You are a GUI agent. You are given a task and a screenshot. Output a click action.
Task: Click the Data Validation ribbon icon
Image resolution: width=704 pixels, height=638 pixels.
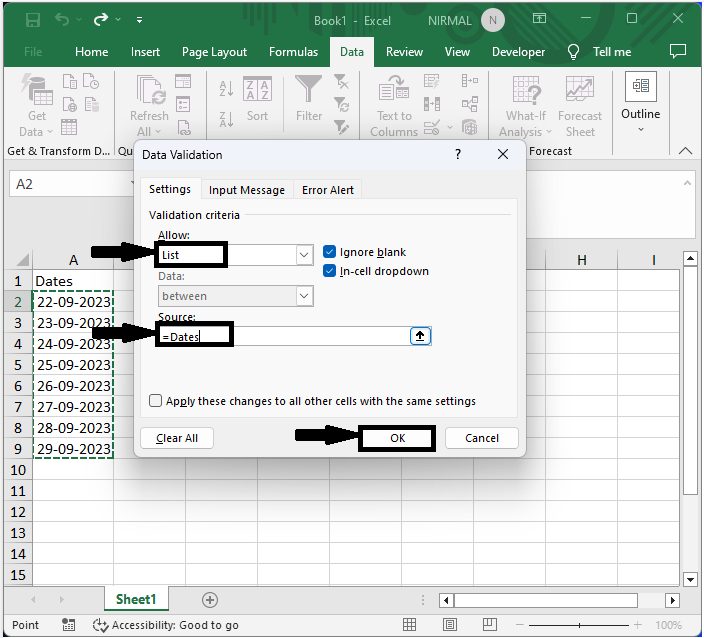(431, 128)
